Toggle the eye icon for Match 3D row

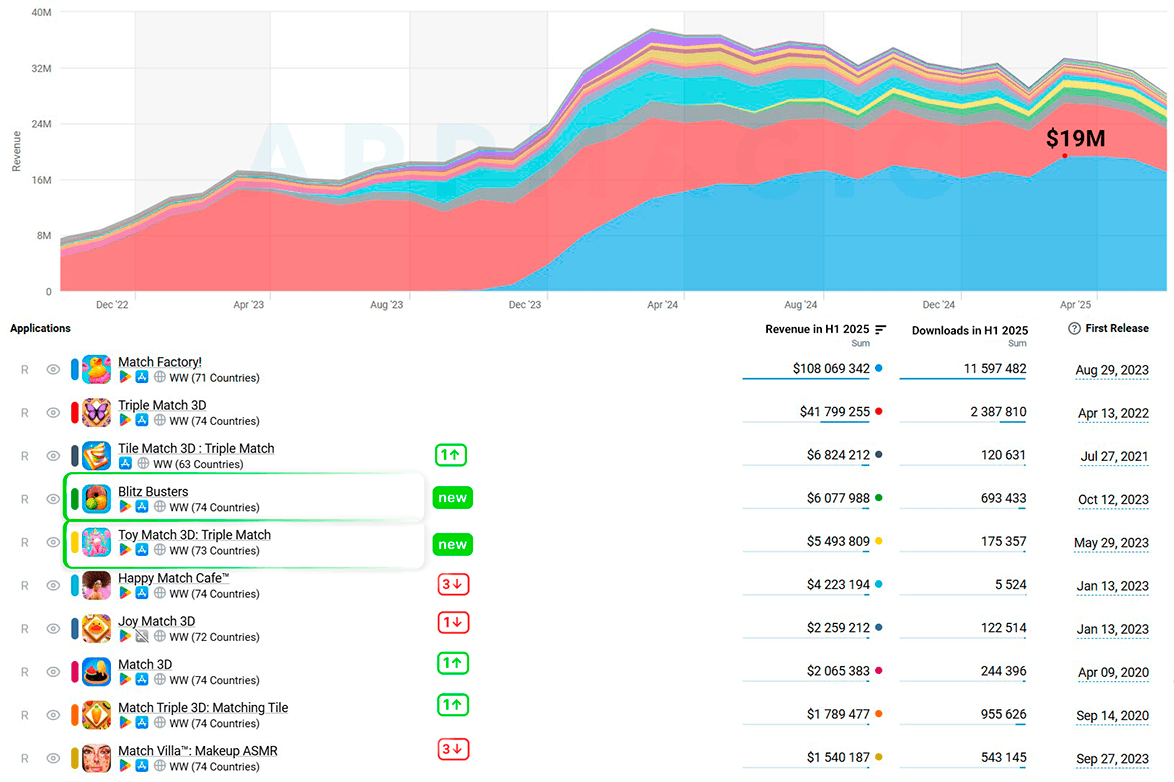coord(53,672)
